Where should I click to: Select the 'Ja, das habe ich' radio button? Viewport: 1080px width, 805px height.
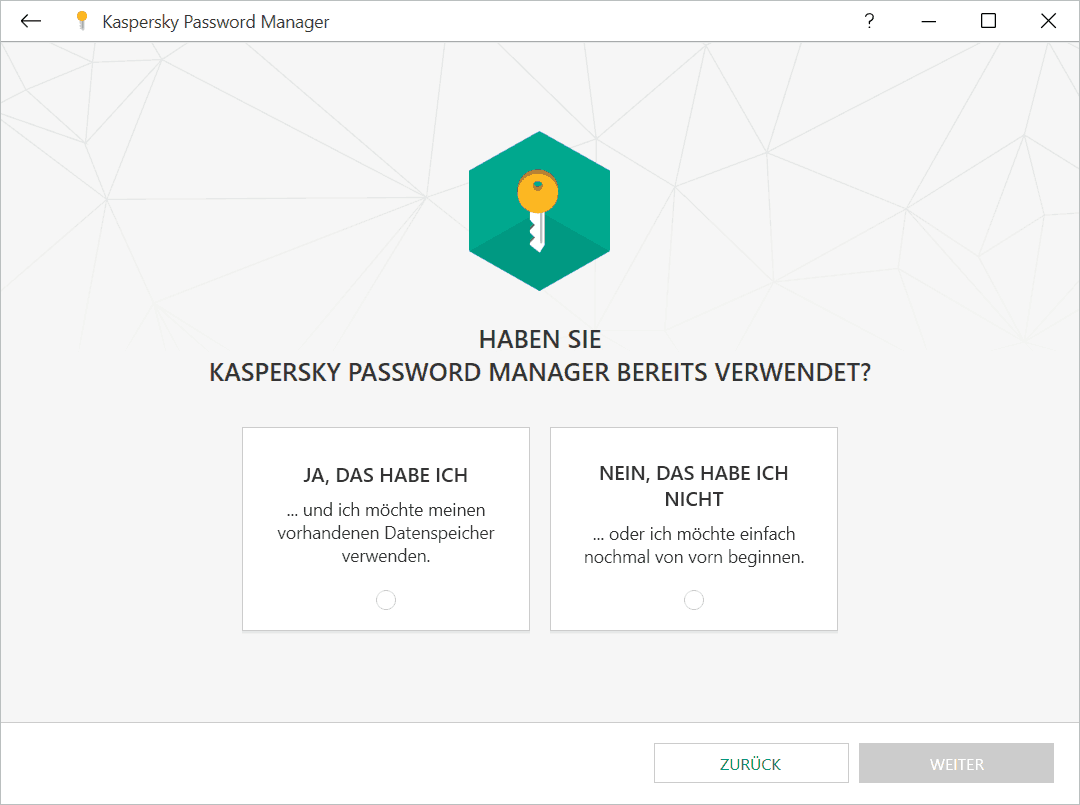tap(386, 600)
